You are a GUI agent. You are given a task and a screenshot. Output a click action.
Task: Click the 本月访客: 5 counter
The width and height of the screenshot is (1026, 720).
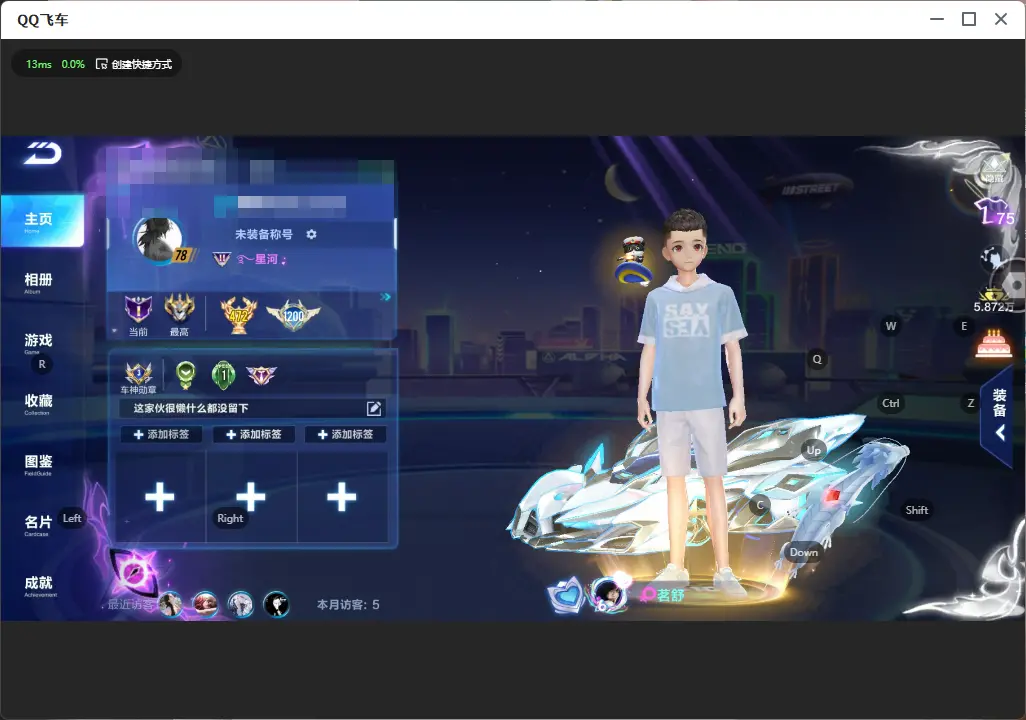pyautogui.click(x=348, y=605)
